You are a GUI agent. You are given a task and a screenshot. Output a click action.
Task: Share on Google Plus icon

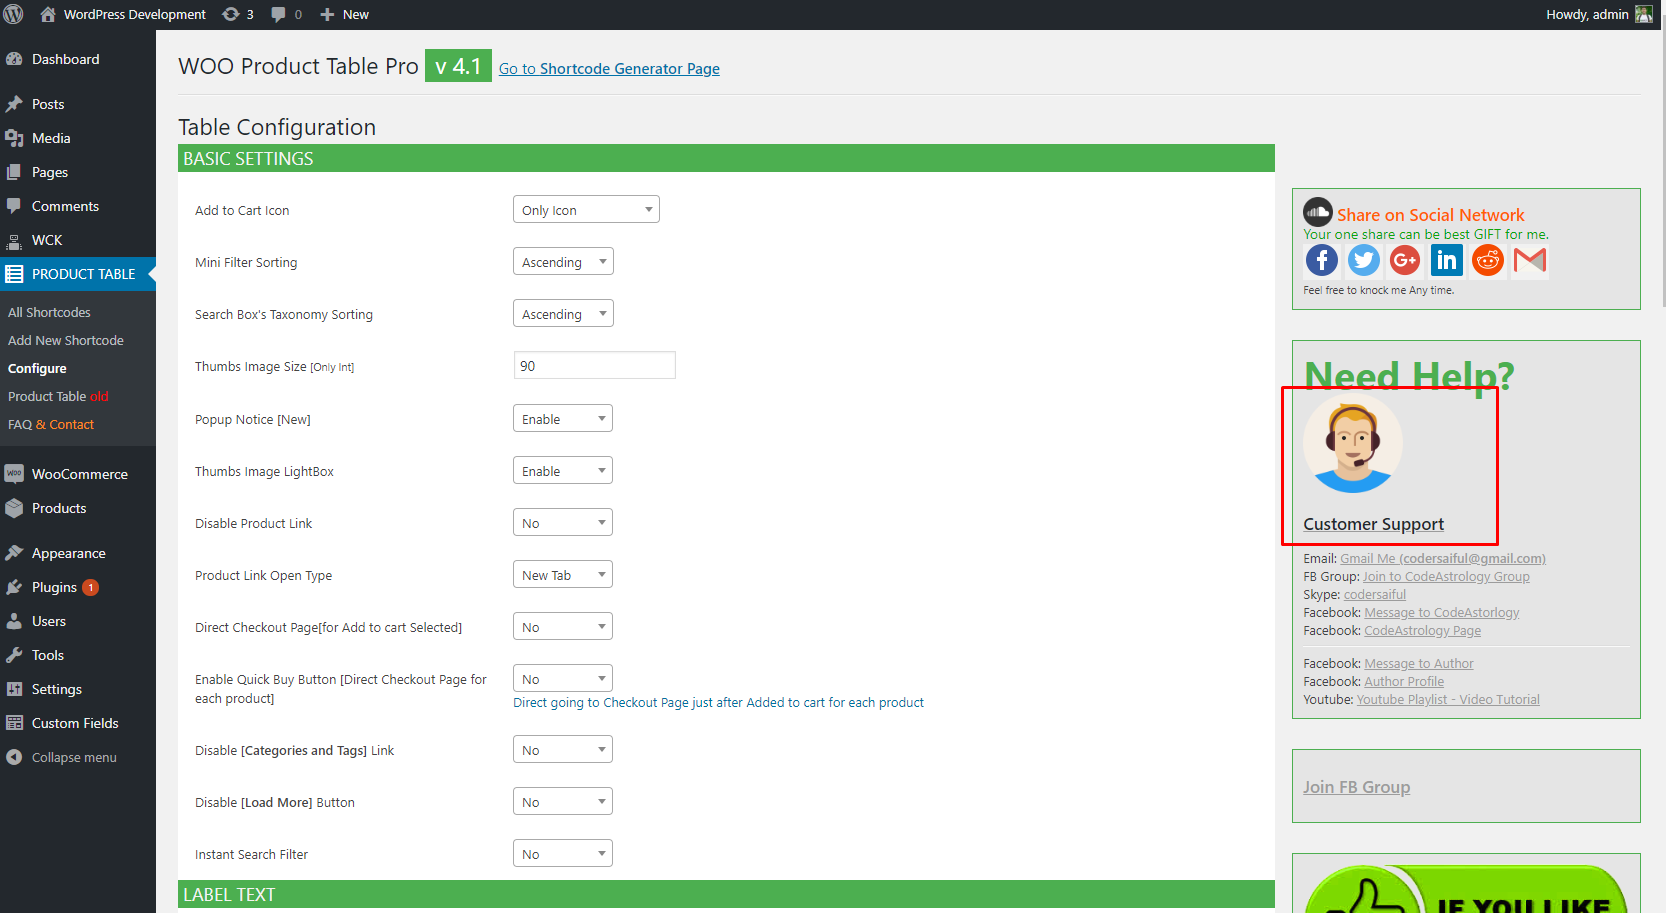(x=1405, y=260)
